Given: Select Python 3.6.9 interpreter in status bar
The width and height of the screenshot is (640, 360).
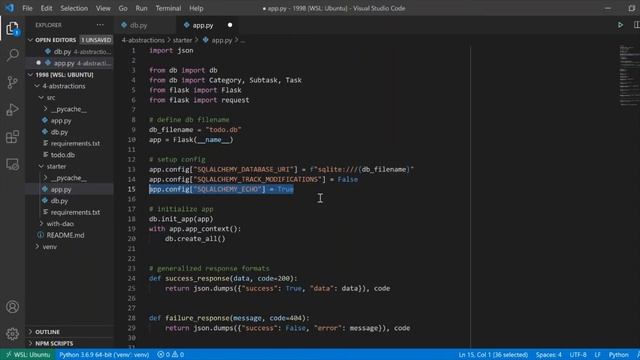Looking at the screenshot, I should tap(104, 355).
